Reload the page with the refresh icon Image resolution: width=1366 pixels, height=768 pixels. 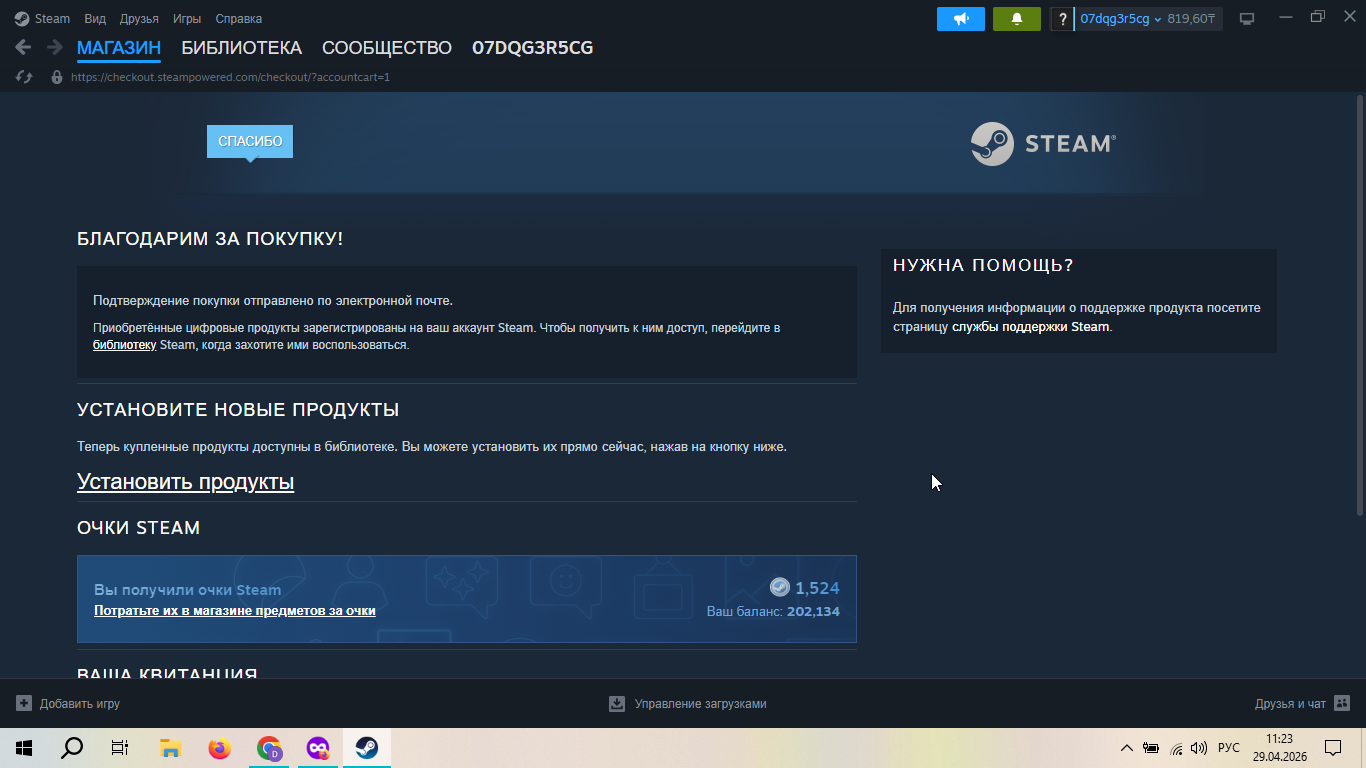[25, 77]
